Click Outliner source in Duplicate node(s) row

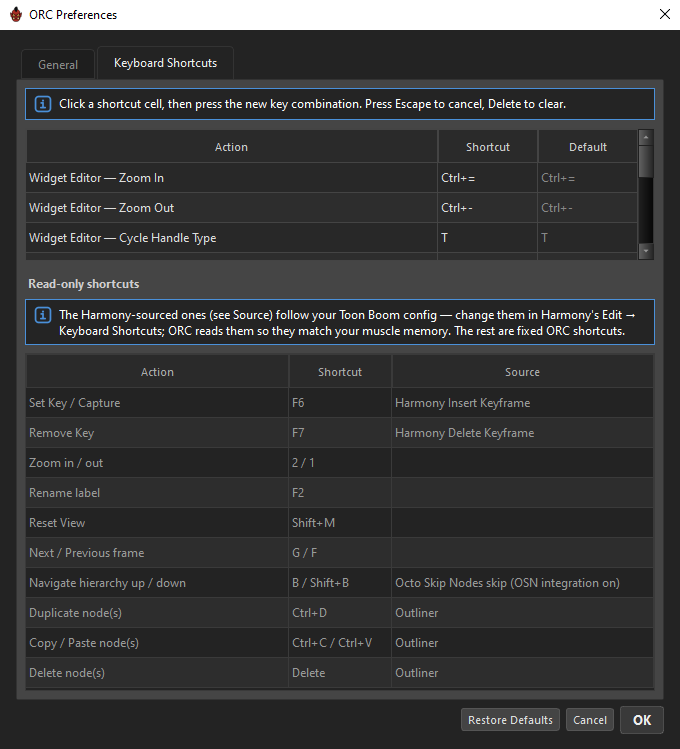(x=522, y=613)
